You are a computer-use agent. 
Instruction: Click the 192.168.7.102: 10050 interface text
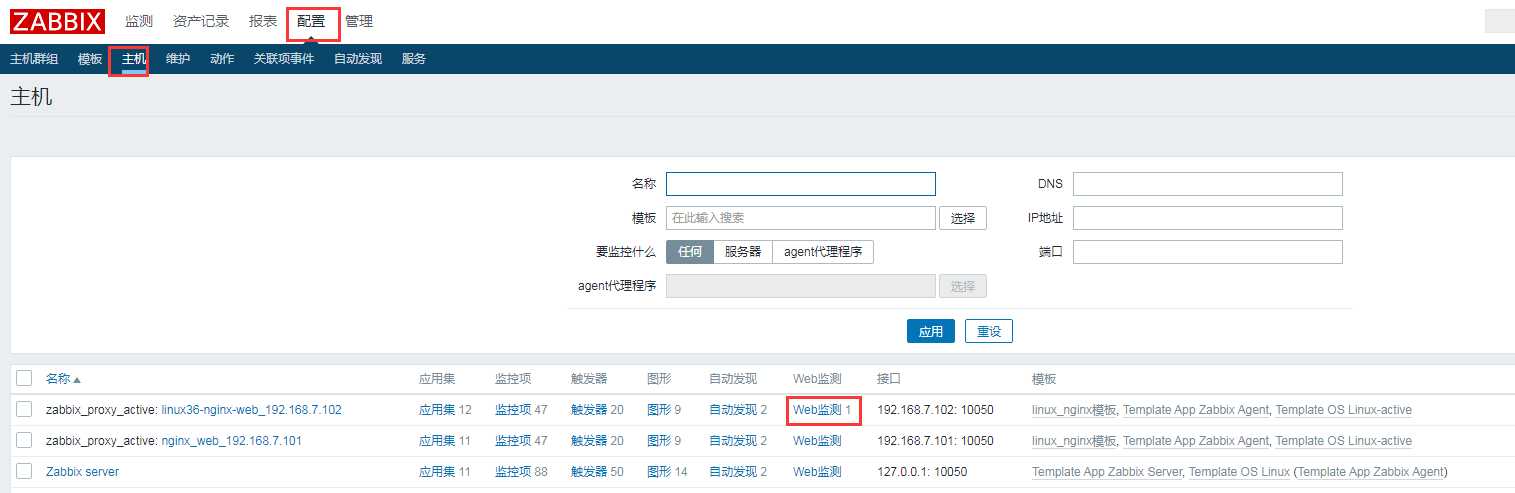(935, 410)
